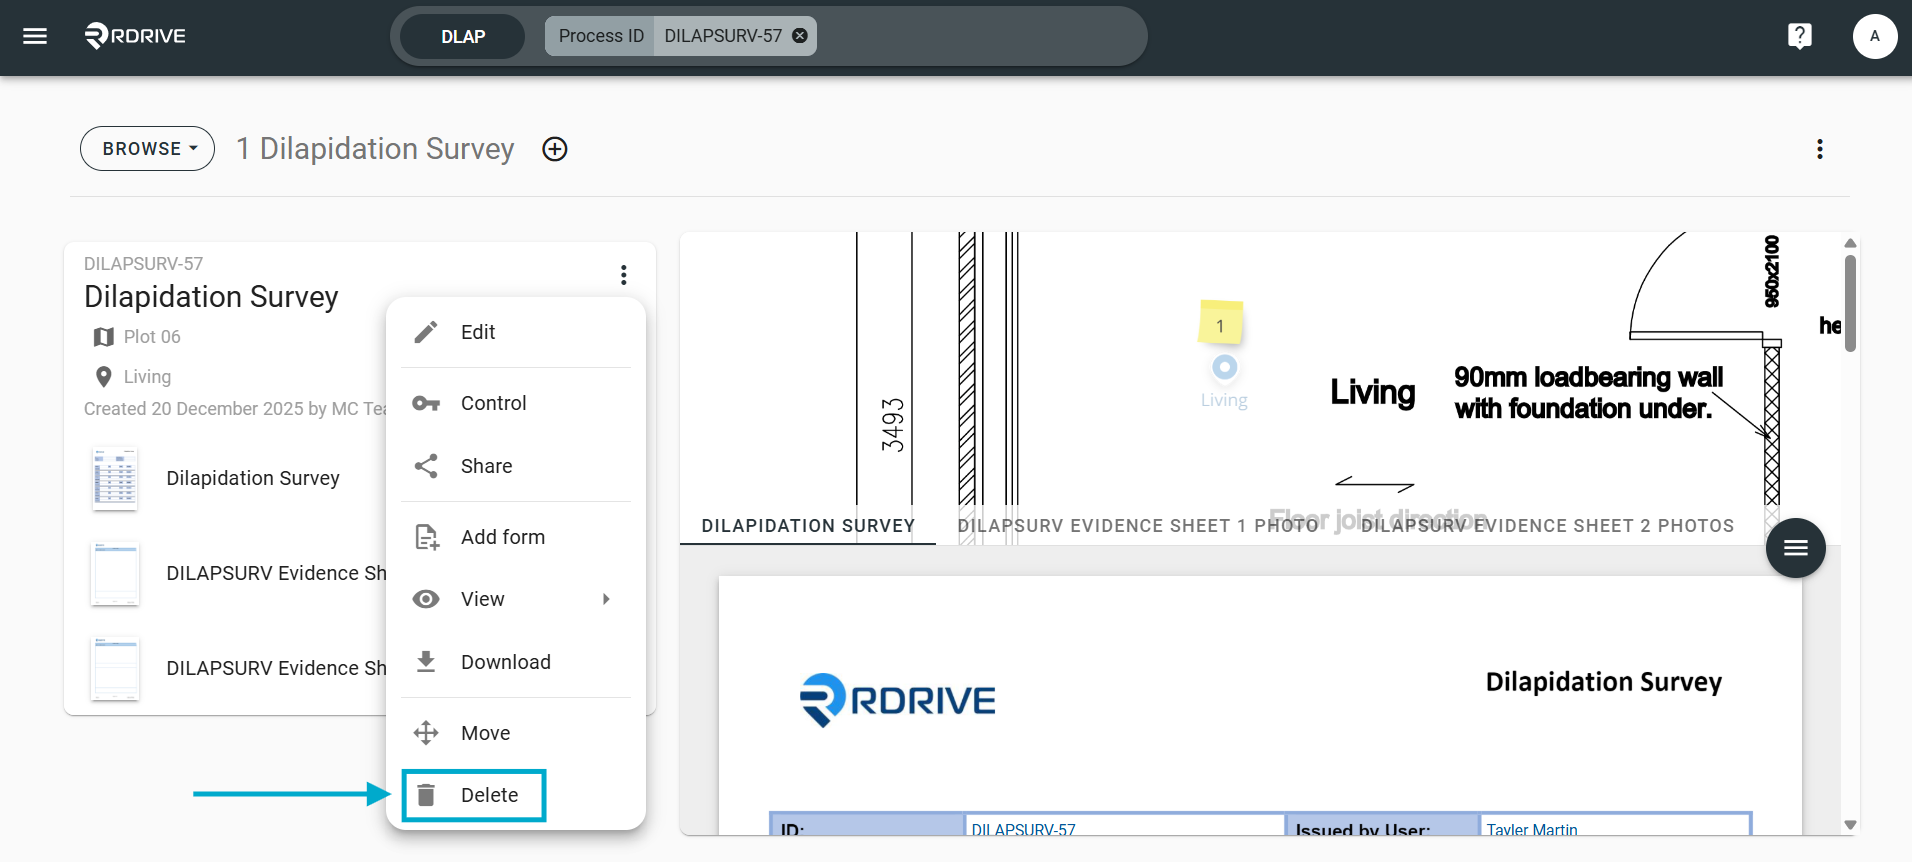
Task: Open the Dilapidation Survey form thumbnail
Action: [115, 479]
